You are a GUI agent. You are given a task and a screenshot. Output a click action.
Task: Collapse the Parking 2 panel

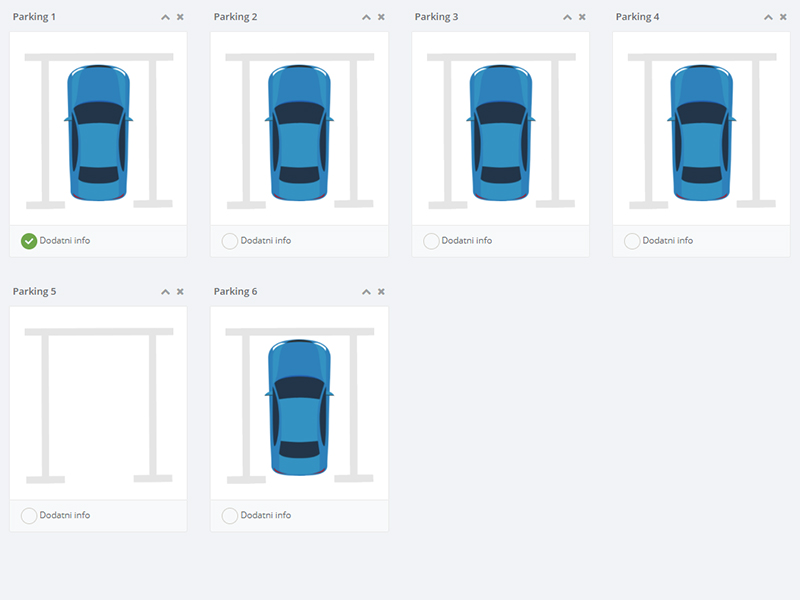pos(366,17)
